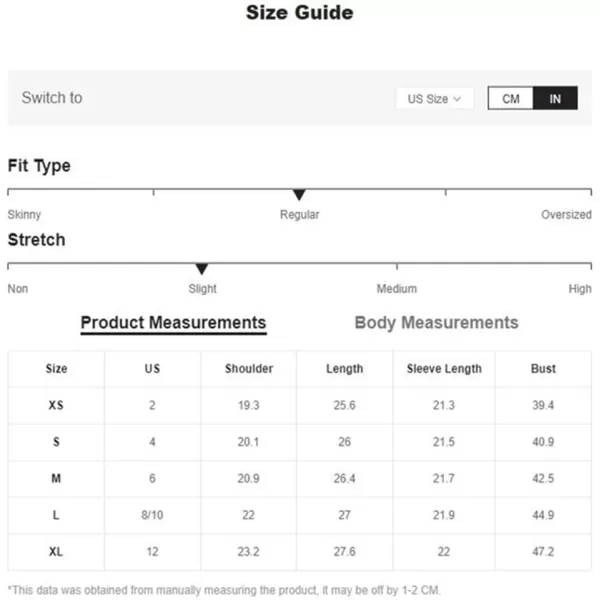
Task: Open the Body Measurements tab
Action: 436,323
